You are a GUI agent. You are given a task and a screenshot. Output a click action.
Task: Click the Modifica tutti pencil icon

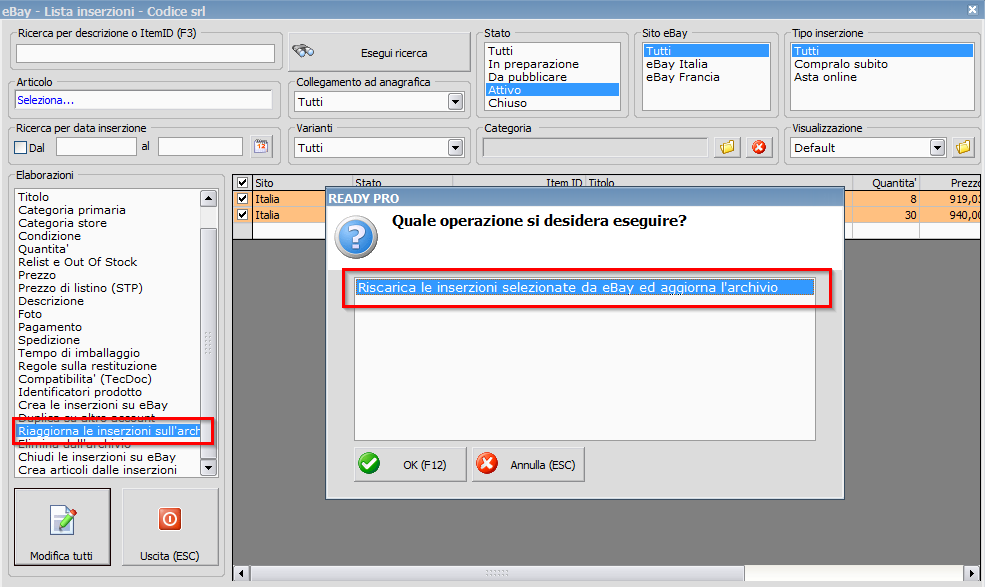(x=63, y=520)
